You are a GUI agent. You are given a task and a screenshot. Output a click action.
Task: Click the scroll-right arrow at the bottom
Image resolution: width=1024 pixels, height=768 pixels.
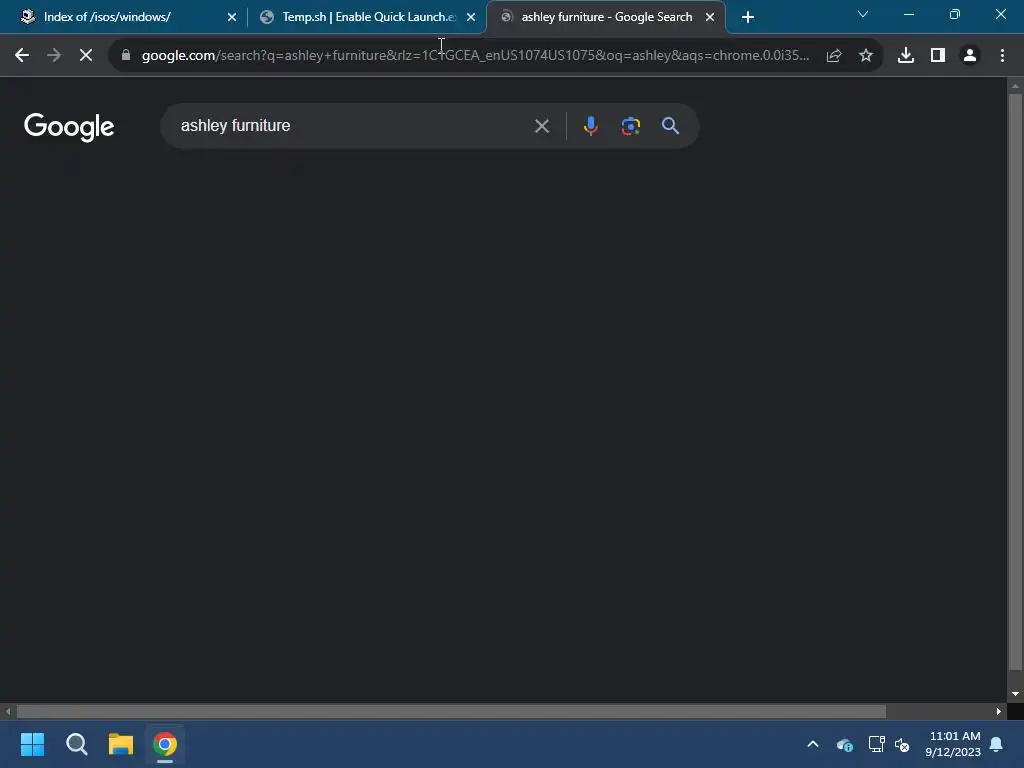[999, 711]
